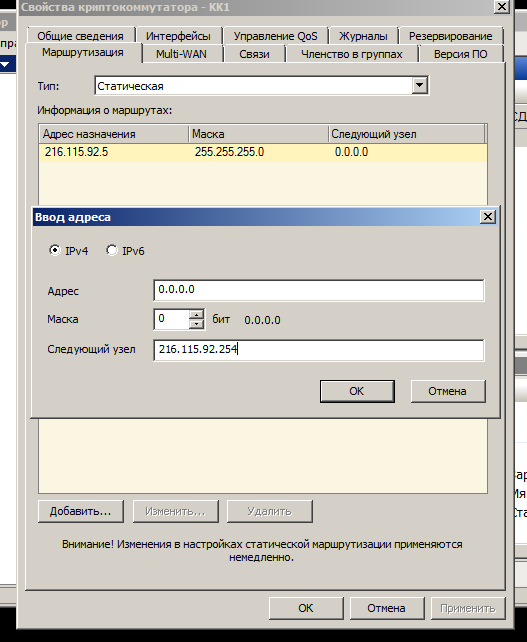Click the Адрес назначения column header
The width and height of the screenshot is (527, 642).
pos(114,134)
